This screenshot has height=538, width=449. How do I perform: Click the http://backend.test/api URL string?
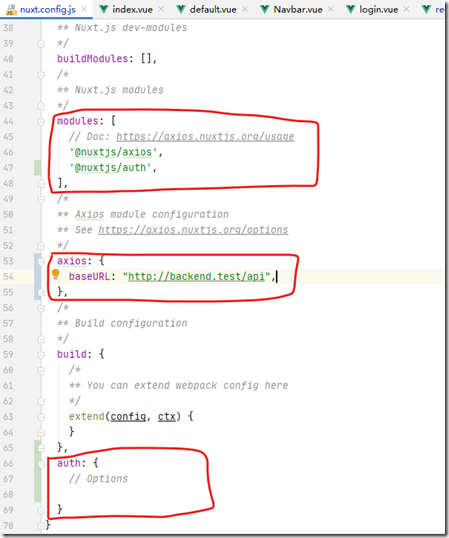pyautogui.click(x=197, y=277)
